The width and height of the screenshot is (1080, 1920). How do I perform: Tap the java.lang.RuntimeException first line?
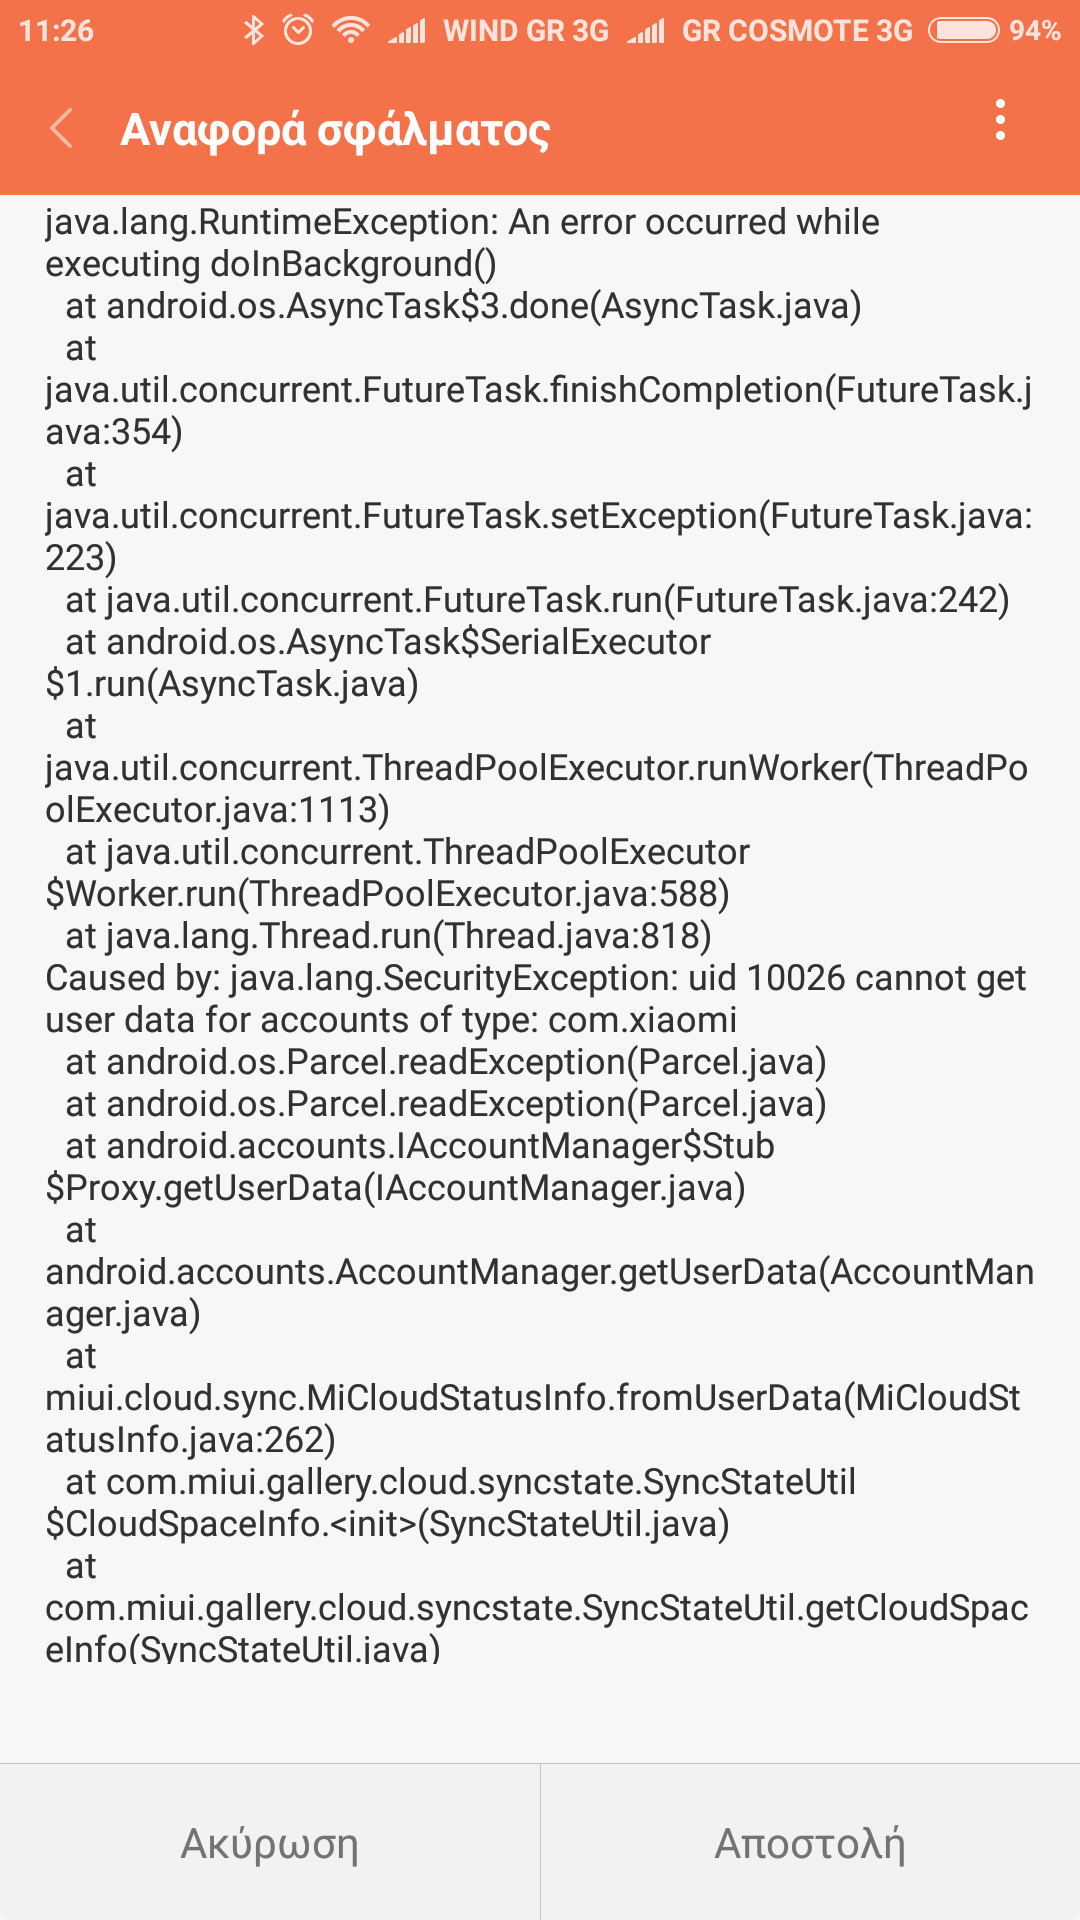click(462, 222)
